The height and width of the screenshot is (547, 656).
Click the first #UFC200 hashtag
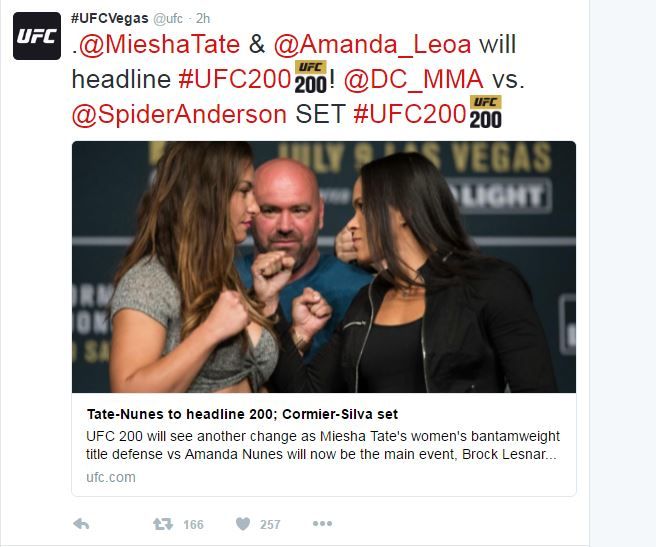coord(234,79)
